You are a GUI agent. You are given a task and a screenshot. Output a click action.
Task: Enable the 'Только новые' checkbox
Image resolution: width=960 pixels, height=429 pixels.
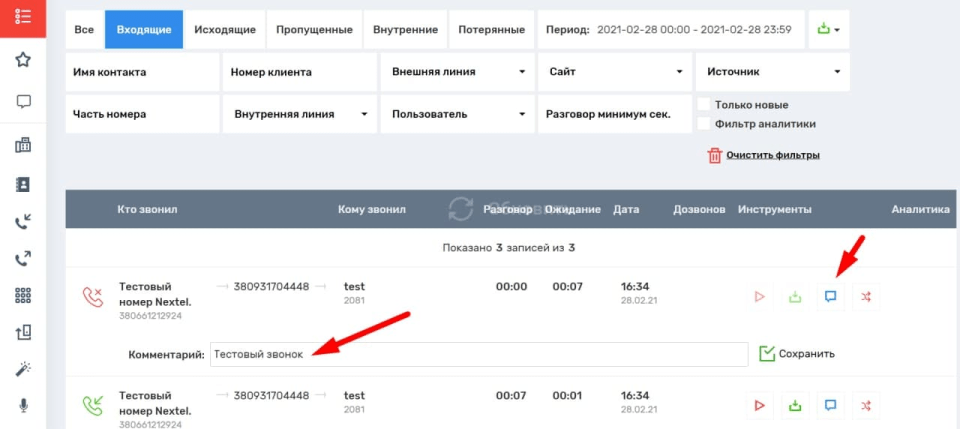(x=704, y=105)
